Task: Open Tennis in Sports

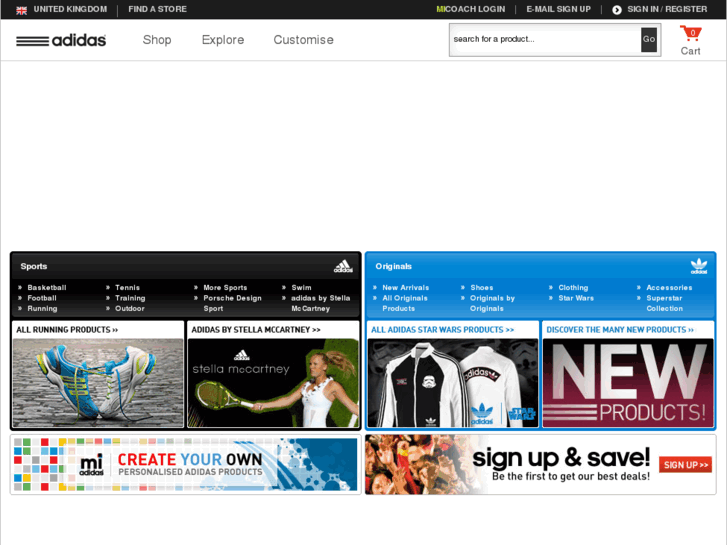Action: (128, 288)
